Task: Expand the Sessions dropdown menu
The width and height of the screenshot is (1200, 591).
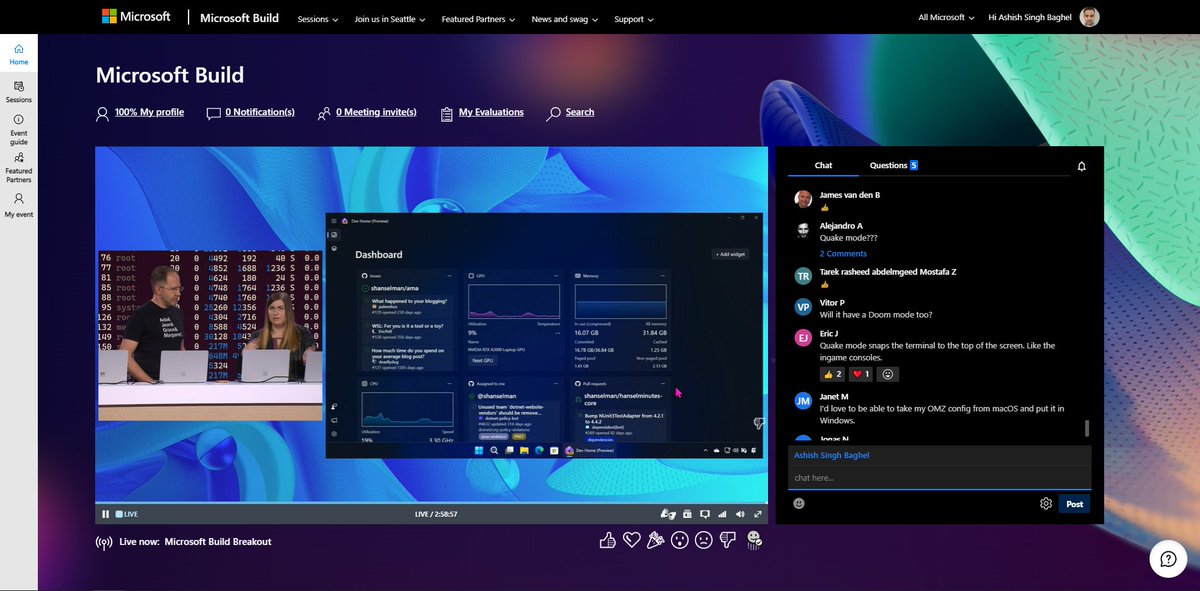Action: point(318,19)
